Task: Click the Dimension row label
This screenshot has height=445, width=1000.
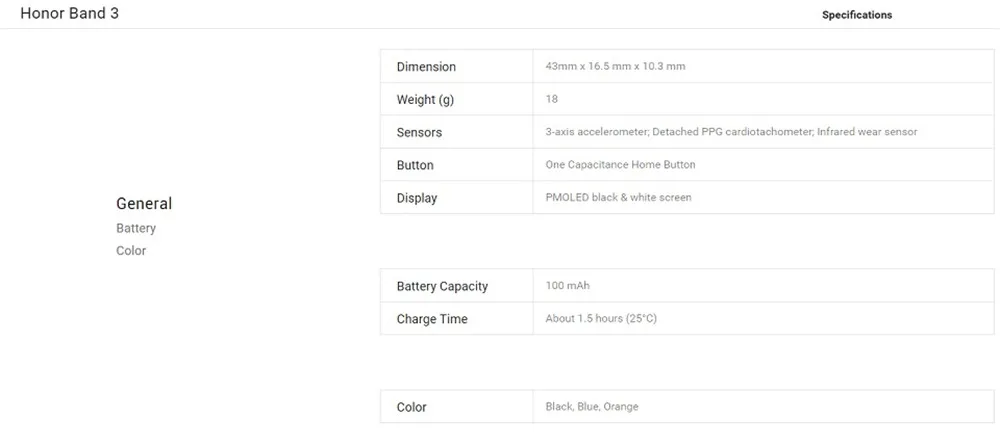Action: point(426,66)
